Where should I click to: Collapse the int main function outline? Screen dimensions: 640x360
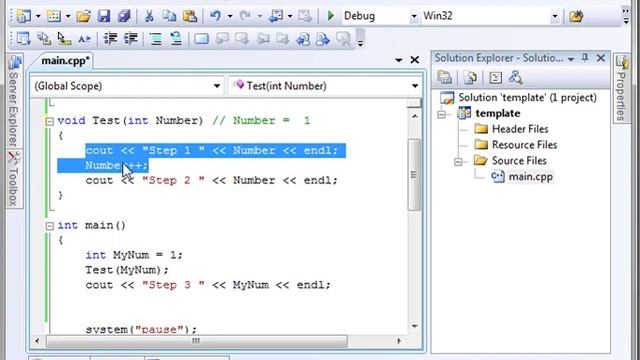click(x=49, y=226)
